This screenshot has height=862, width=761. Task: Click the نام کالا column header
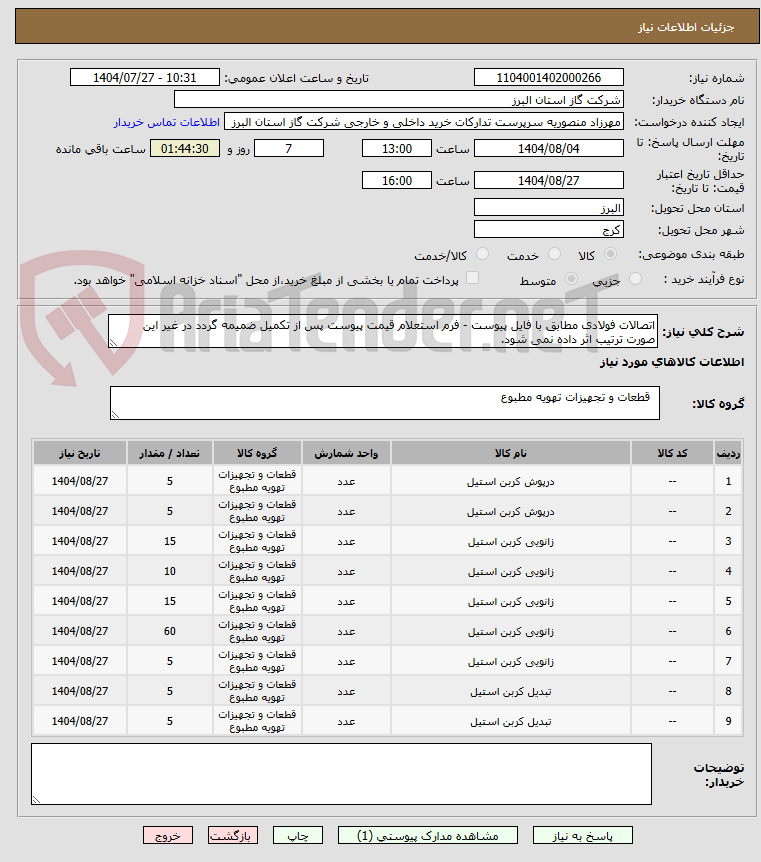point(511,453)
